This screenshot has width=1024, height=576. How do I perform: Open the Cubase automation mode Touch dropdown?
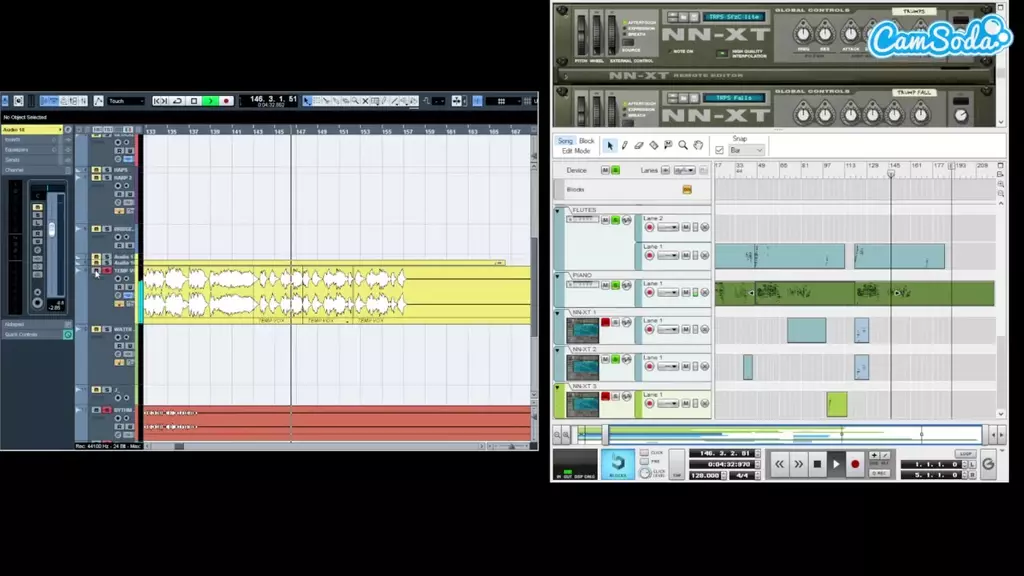[x=126, y=101]
